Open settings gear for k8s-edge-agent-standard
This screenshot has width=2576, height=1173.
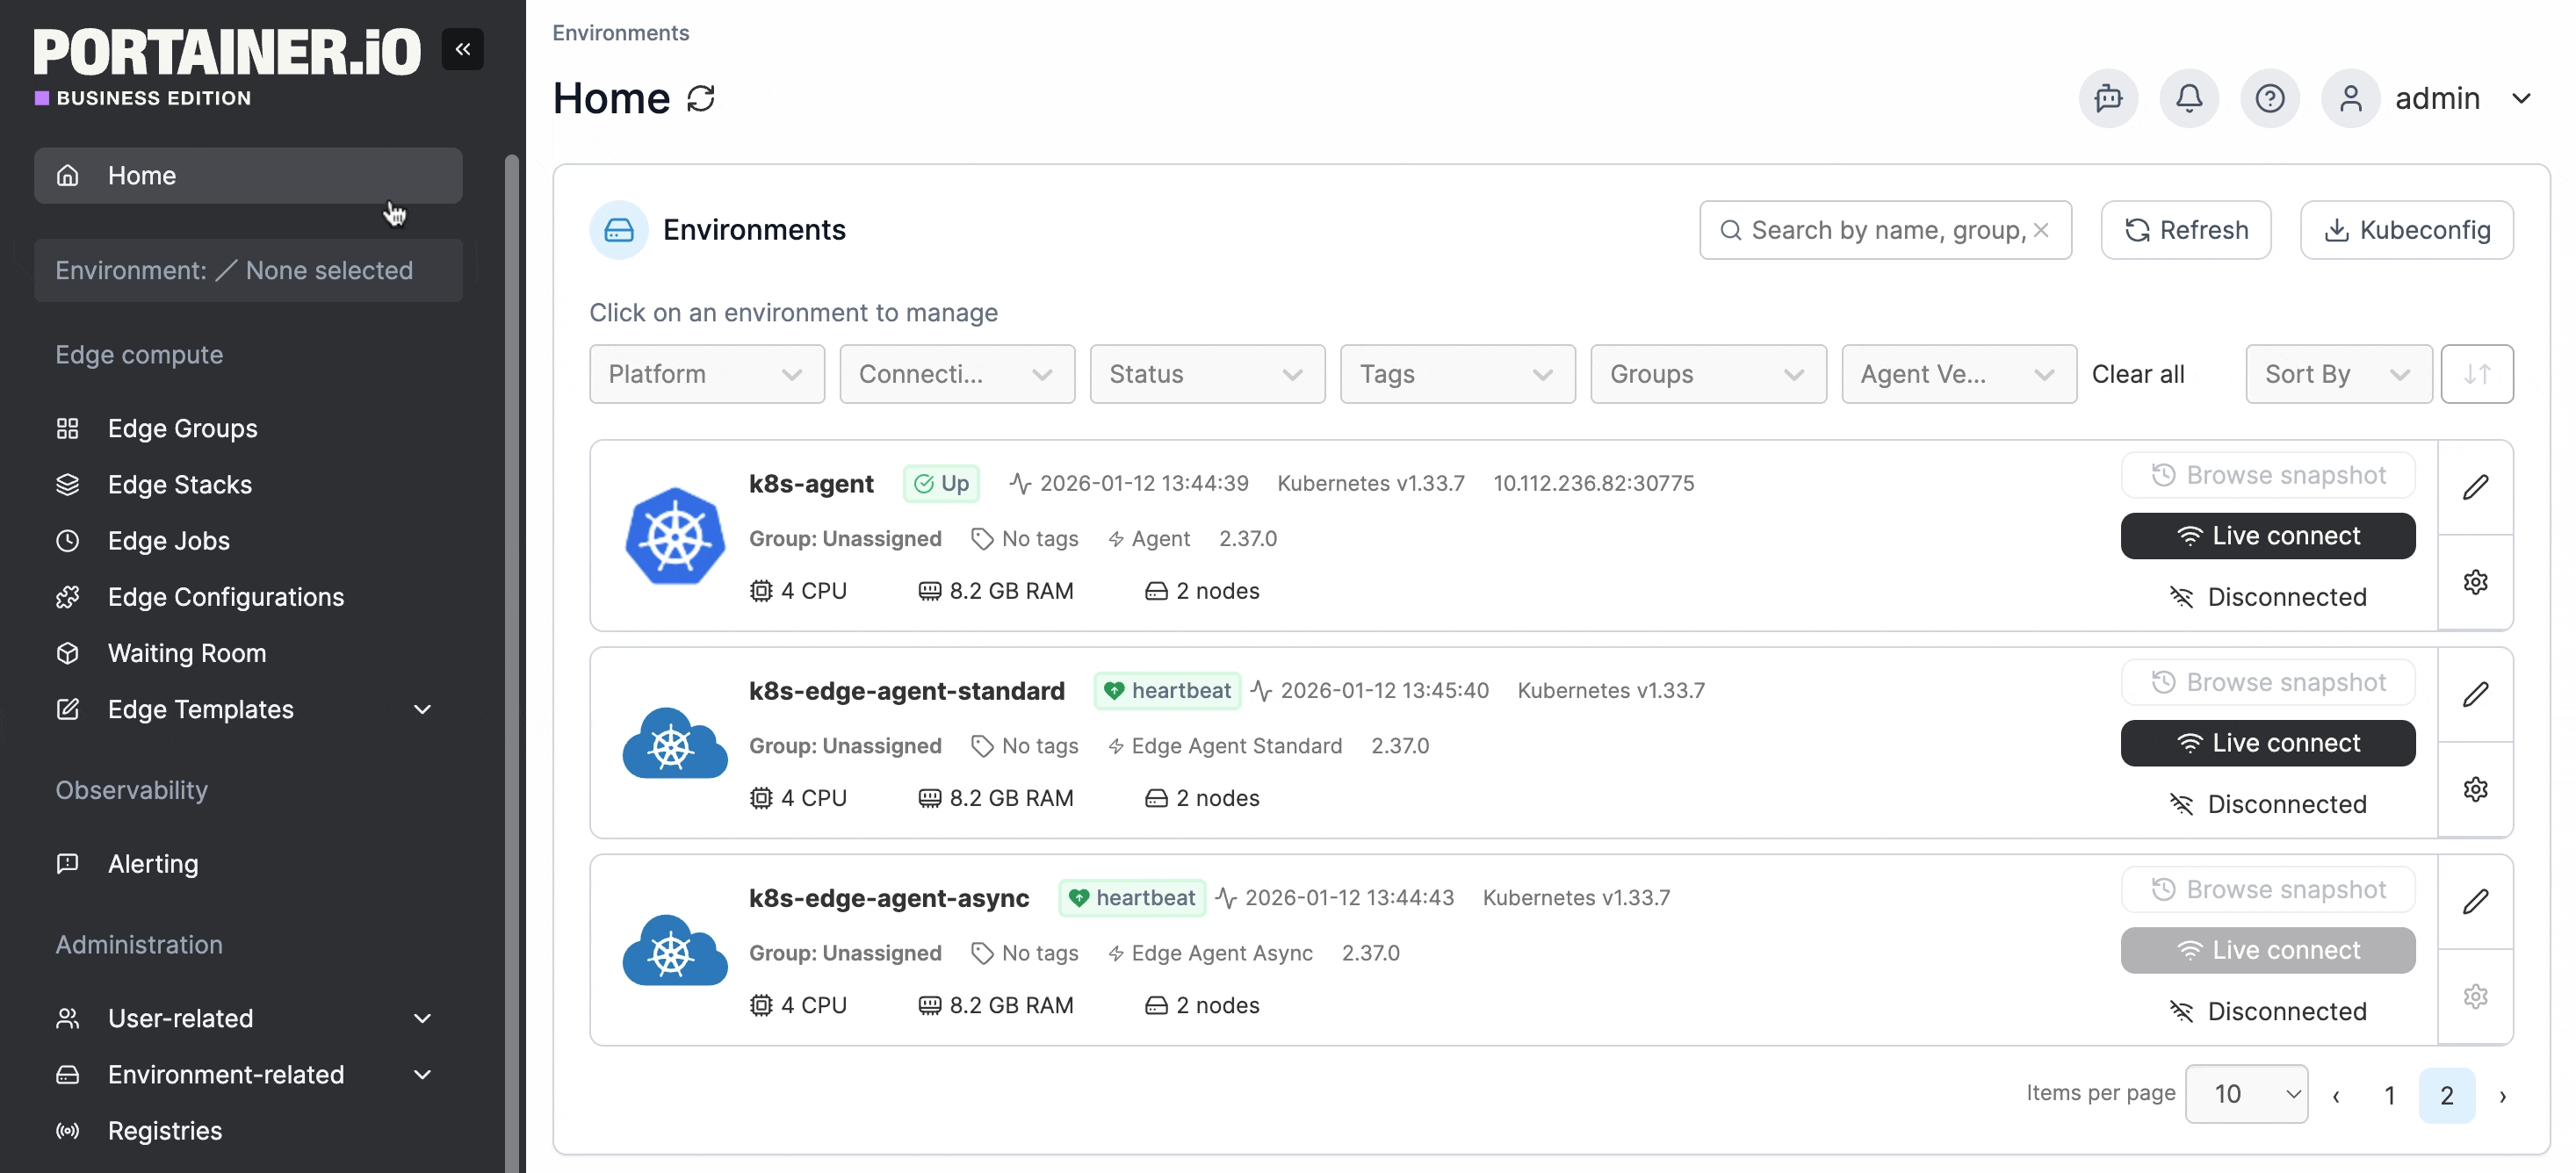[x=2475, y=789]
